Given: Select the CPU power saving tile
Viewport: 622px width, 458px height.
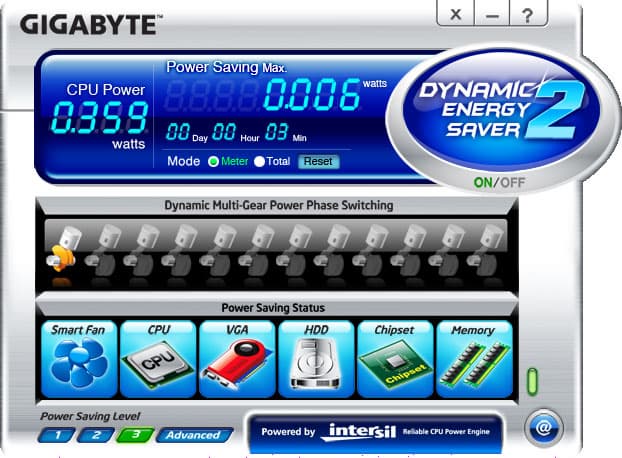Looking at the screenshot, I should pyautogui.click(x=158, y=359).
